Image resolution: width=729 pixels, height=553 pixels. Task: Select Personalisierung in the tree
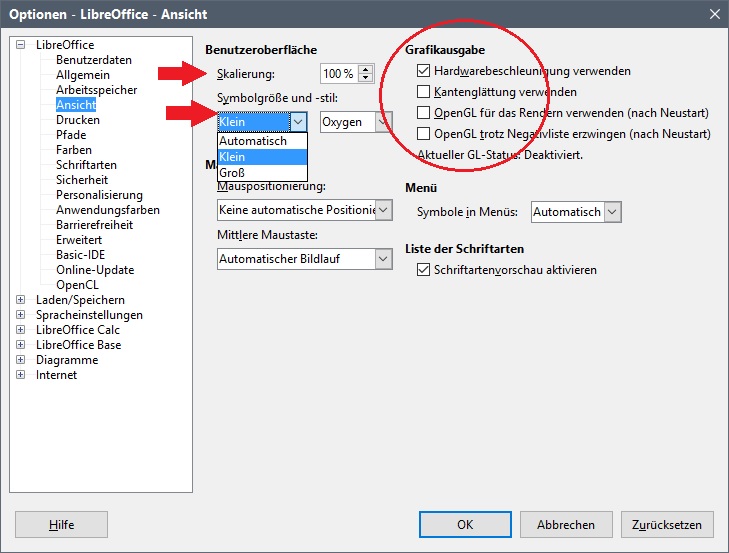(99, 195)
